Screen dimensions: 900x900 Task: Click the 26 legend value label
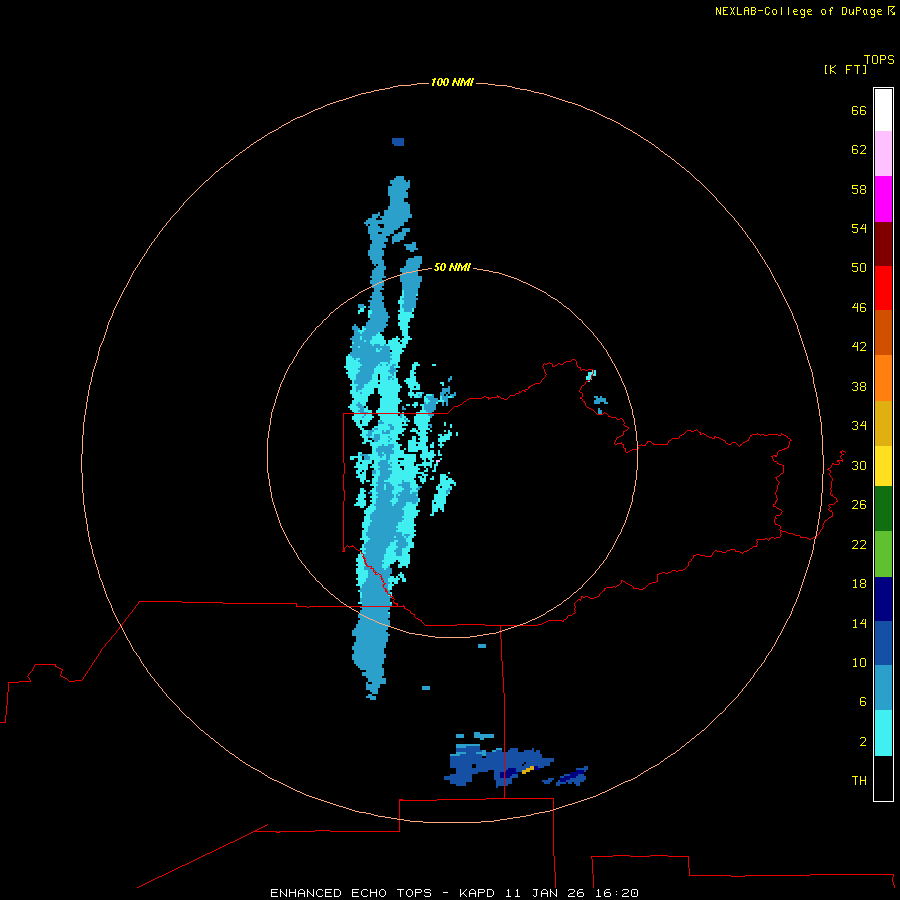pyautogui.click(x=859, y=505)
